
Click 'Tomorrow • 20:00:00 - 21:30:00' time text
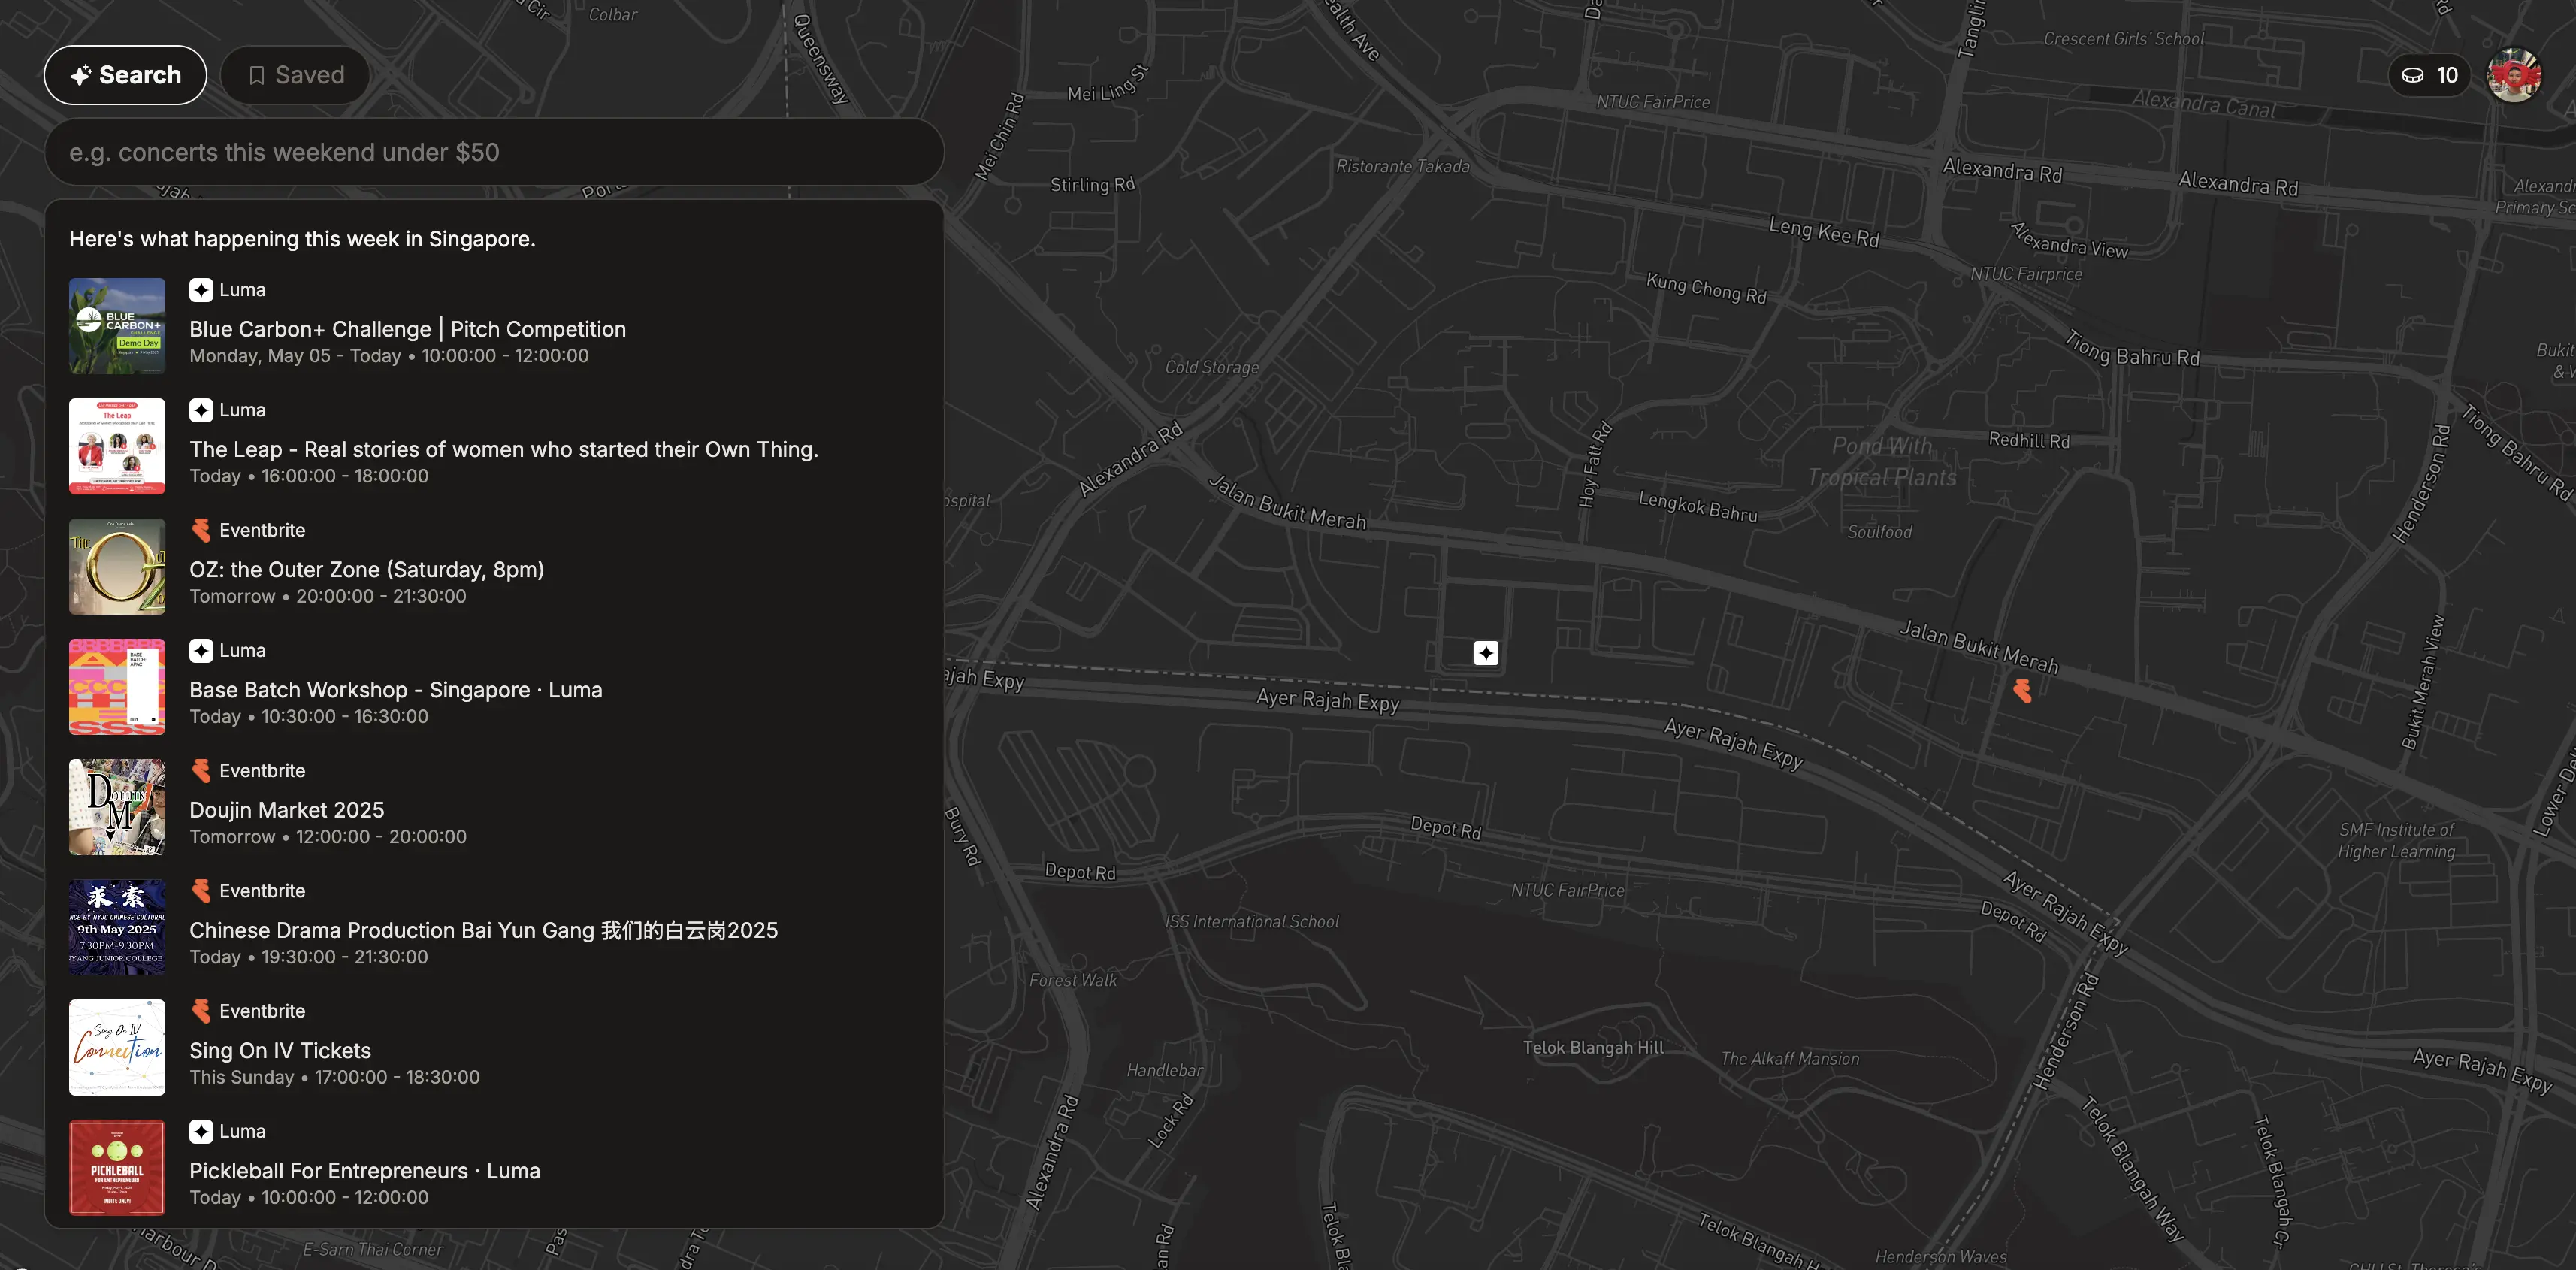coord(328,596)
